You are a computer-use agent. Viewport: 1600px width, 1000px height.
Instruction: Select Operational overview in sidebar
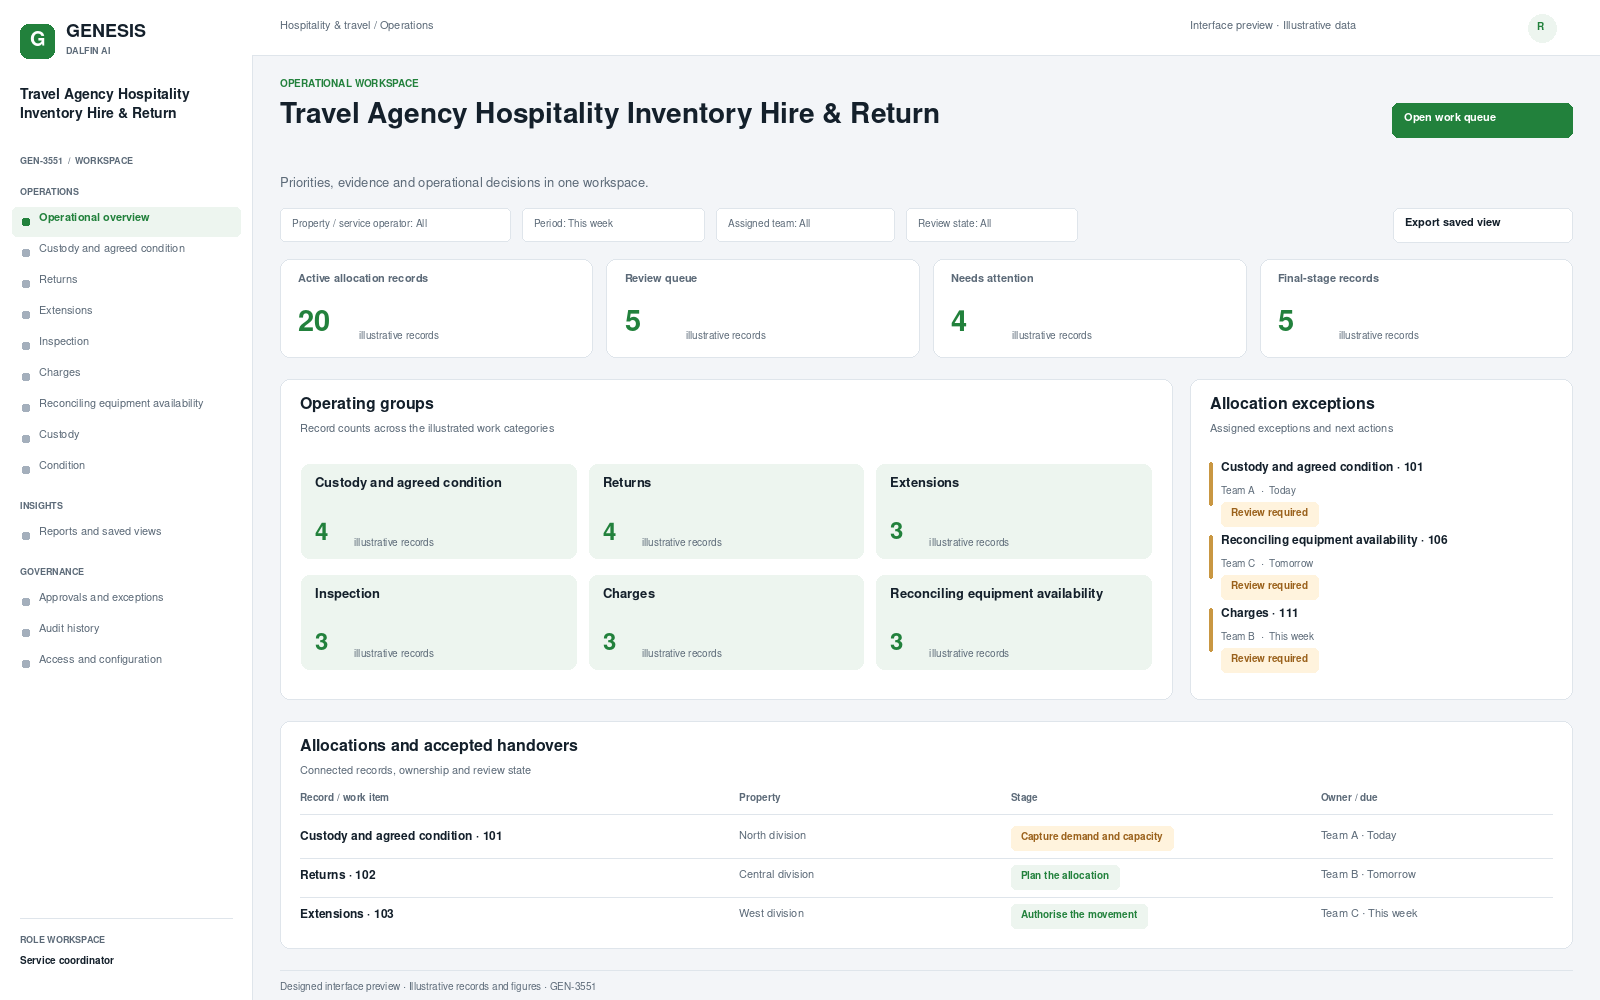click(126, 222)
